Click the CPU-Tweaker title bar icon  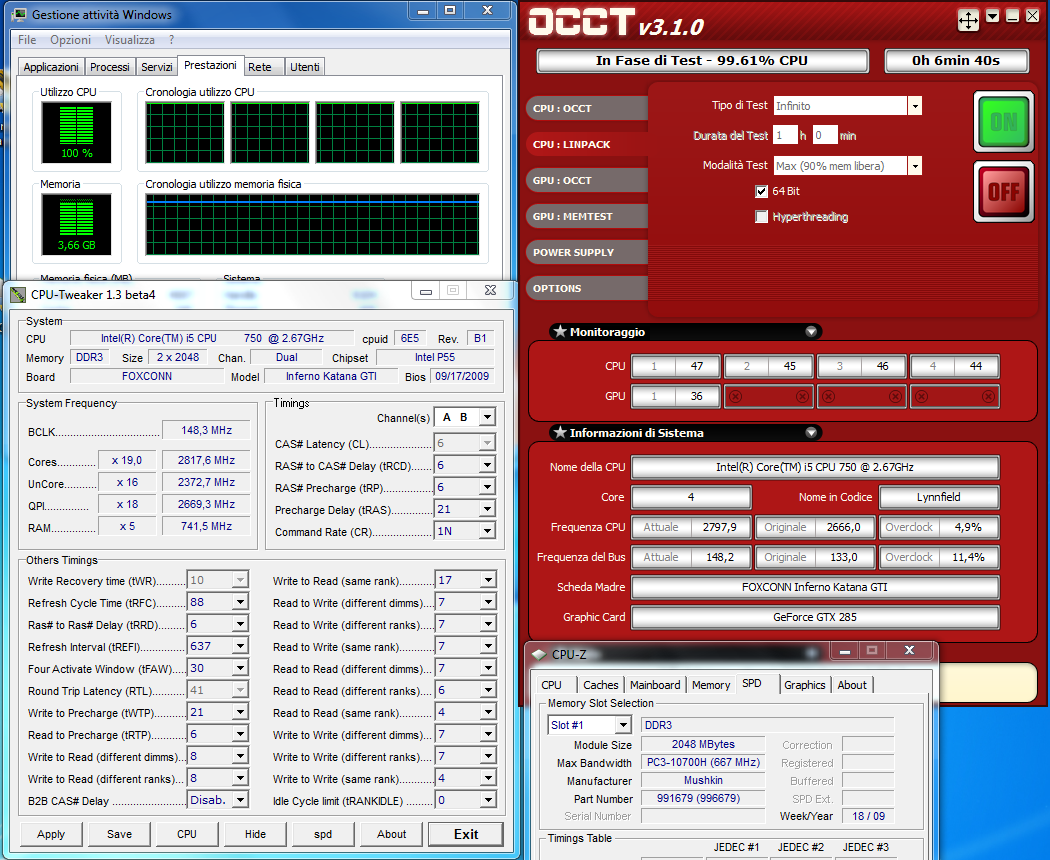(x=18, y=295)
